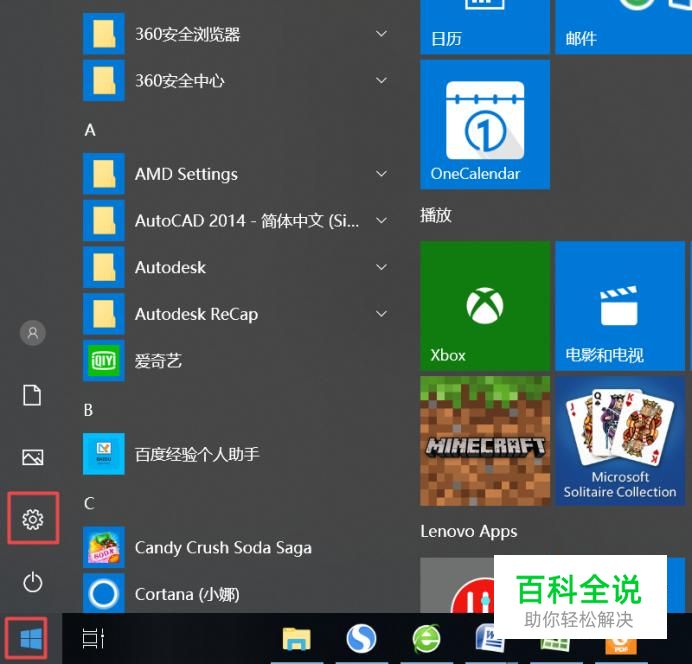Open 360 browser from the taskbar
692x664 pixels.
point(426,638)
